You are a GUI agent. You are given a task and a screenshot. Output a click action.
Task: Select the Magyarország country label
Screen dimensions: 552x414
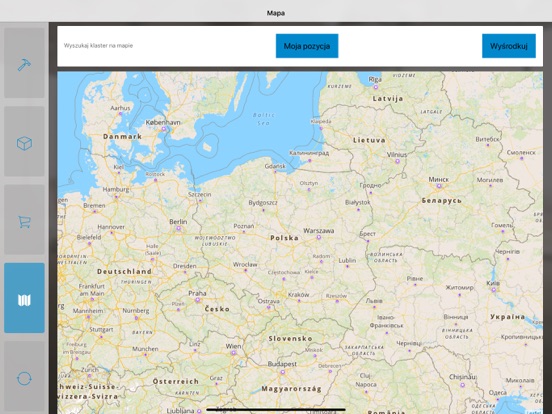click(291, 389)
